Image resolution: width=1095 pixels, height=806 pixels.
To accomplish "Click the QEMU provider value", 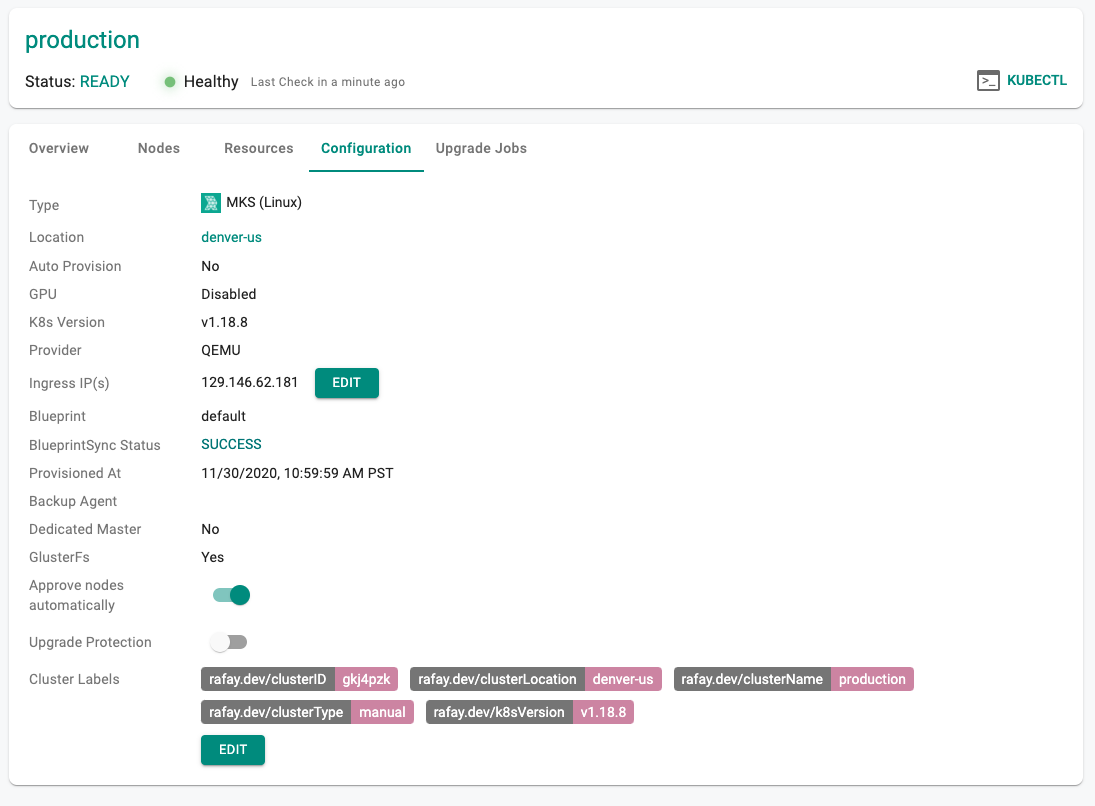I will [x=221, y=350].
